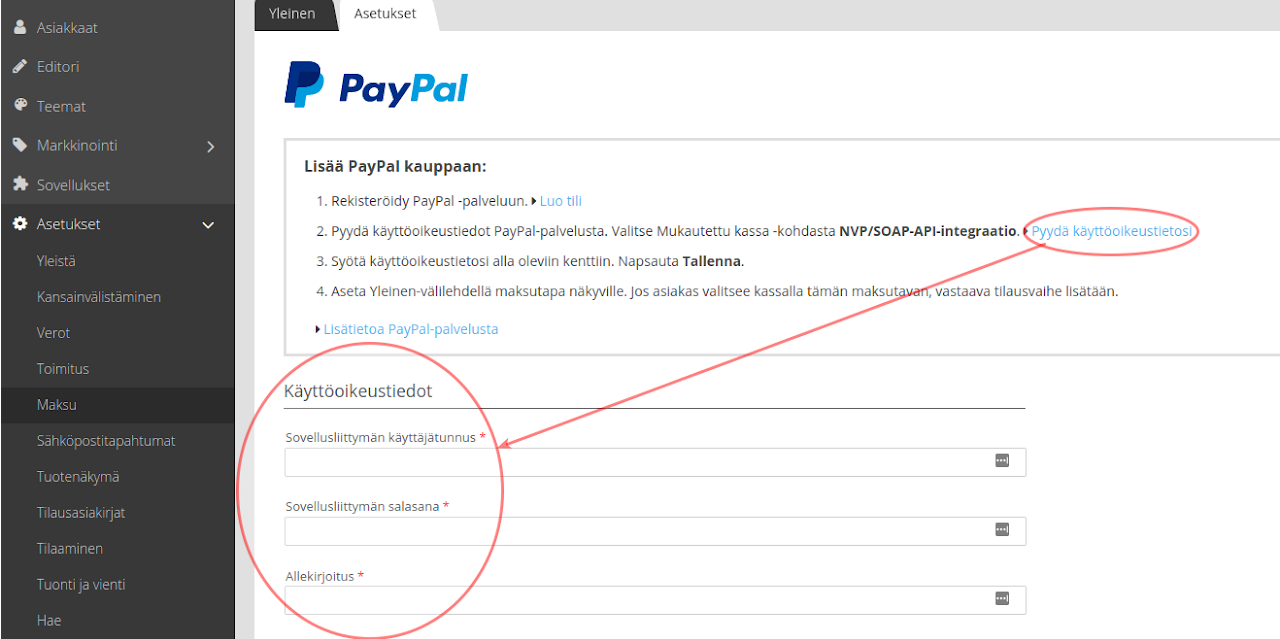Screen dimensions: 1280x639
Task: Click the Asiakkaat person icon
Action: coord(19,27)
